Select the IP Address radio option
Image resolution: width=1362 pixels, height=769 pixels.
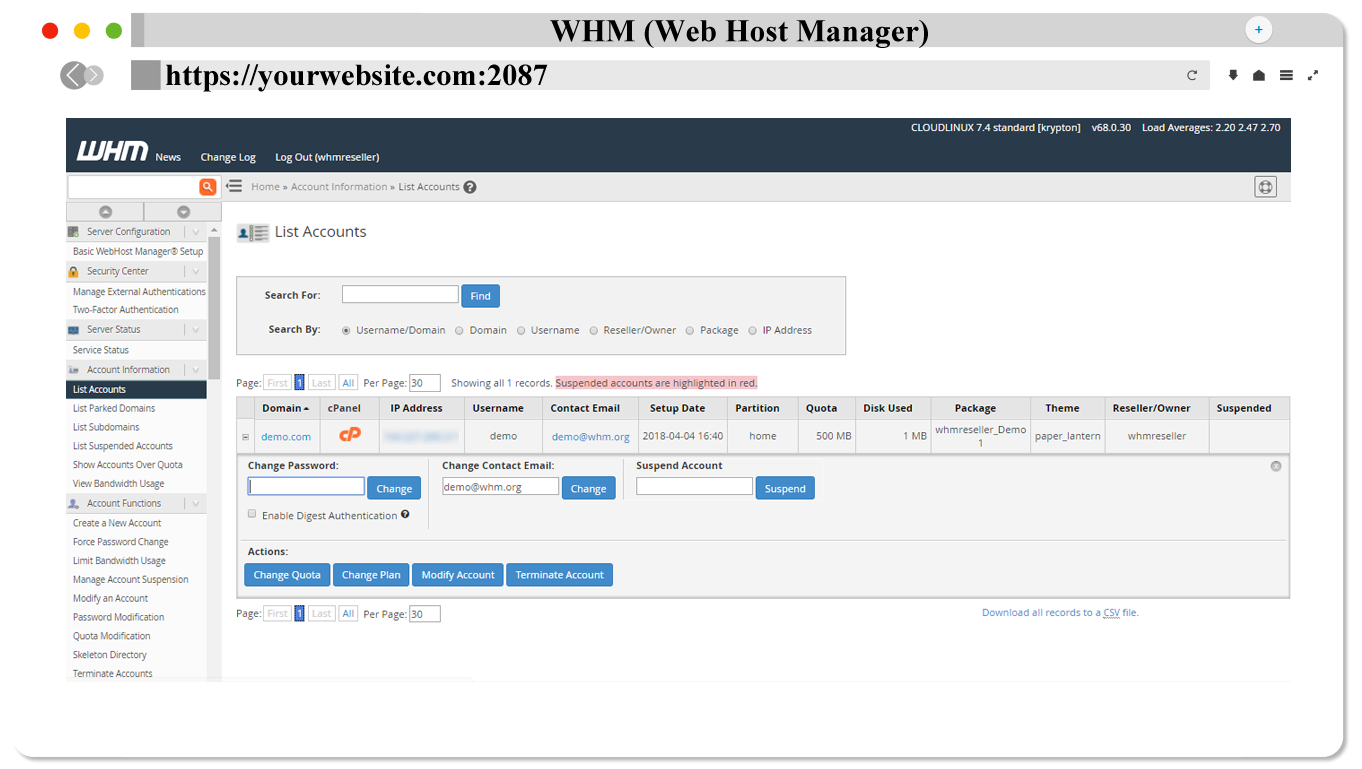[x=753, y=330]
